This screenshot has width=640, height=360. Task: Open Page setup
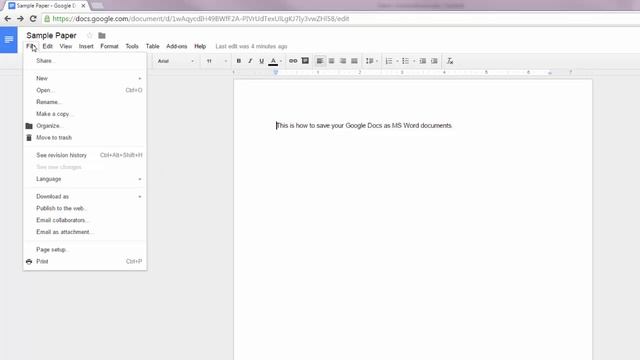(85, 249)
